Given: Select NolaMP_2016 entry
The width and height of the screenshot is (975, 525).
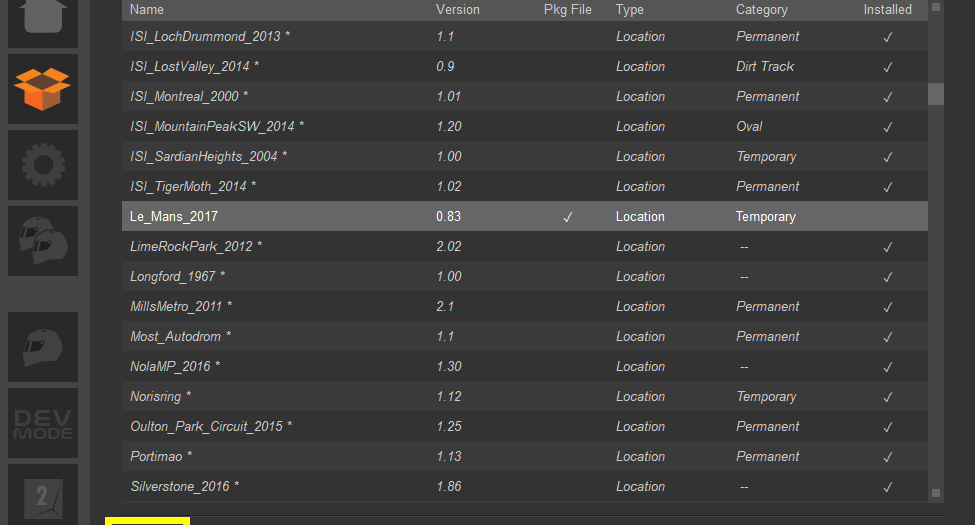Looking at the screenshot, I should 525,366.
